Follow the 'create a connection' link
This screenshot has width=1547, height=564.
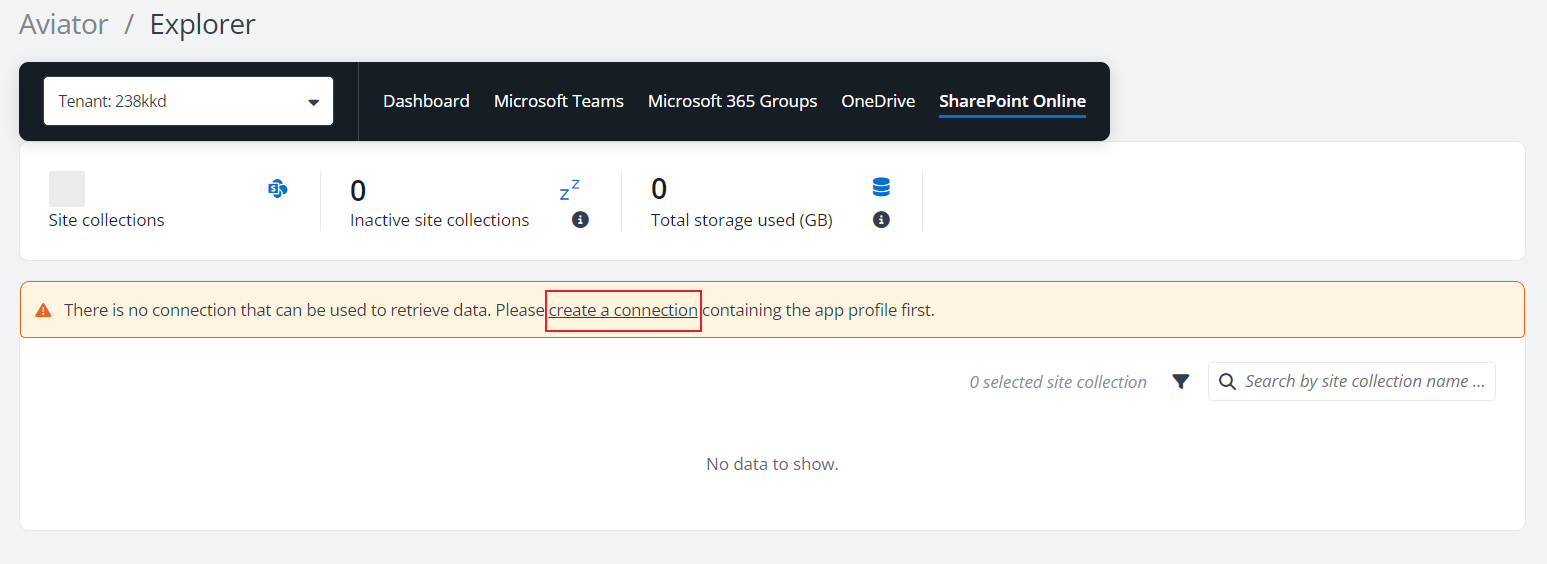[623, 310]
